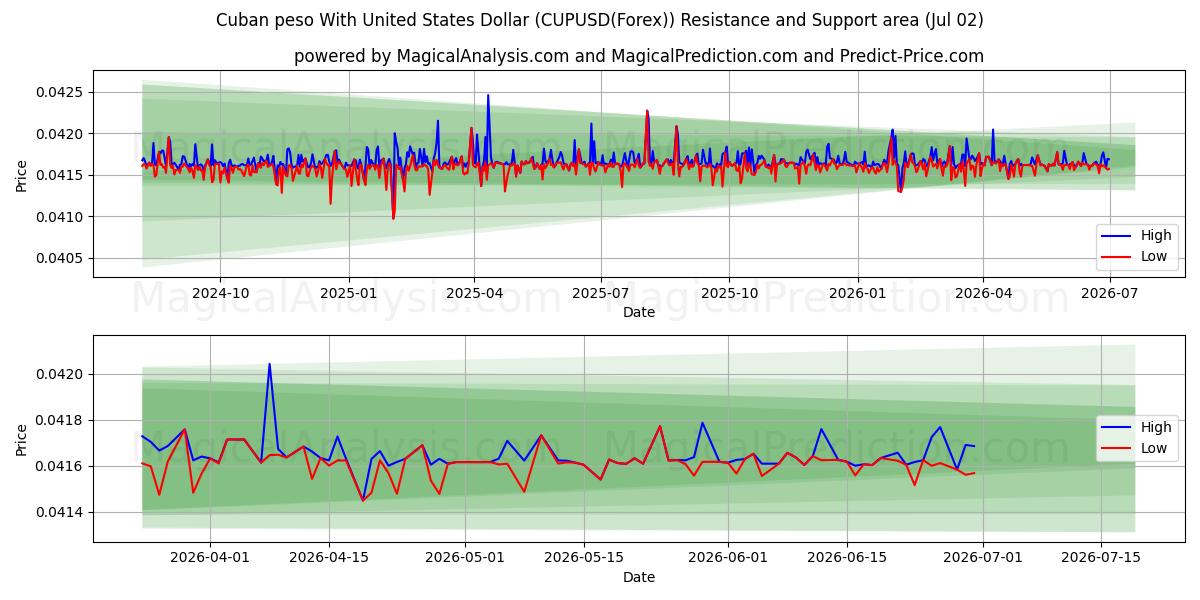Click the 2025-07 date tick label
The width and height of the screenshot is (1200, 600).
[x=601, y=293]
